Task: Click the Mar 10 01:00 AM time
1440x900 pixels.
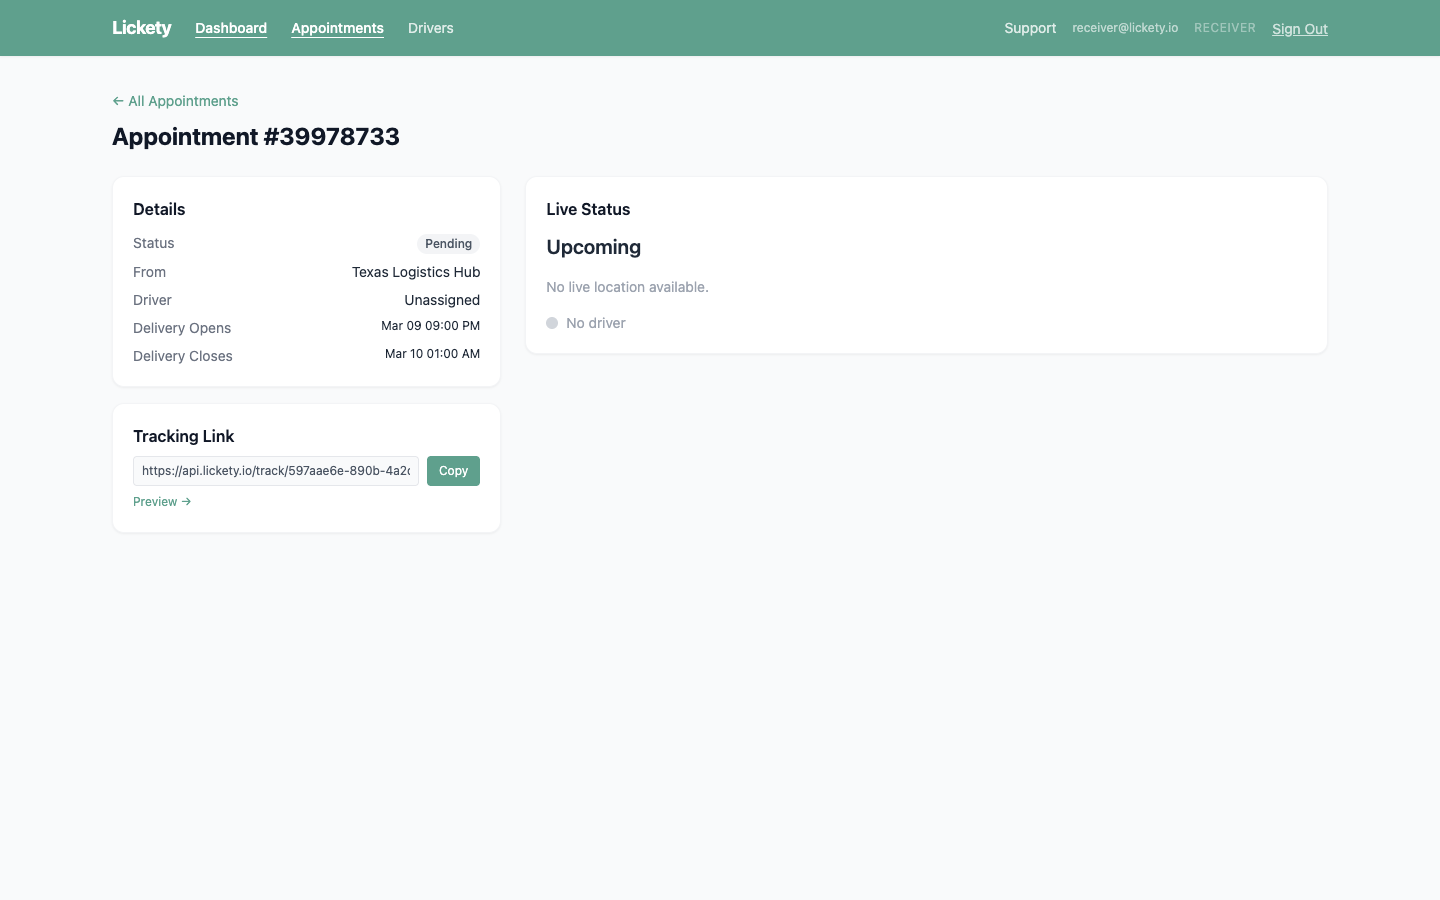Action: pyautogui.click(x=432, y=354)
